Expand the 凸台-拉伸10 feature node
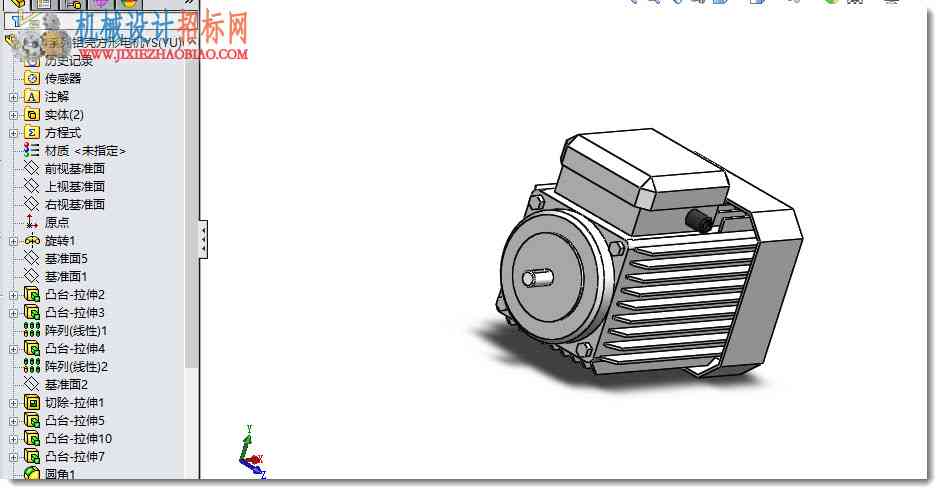Viewport: 942px width, 494px height. (13, 439)
